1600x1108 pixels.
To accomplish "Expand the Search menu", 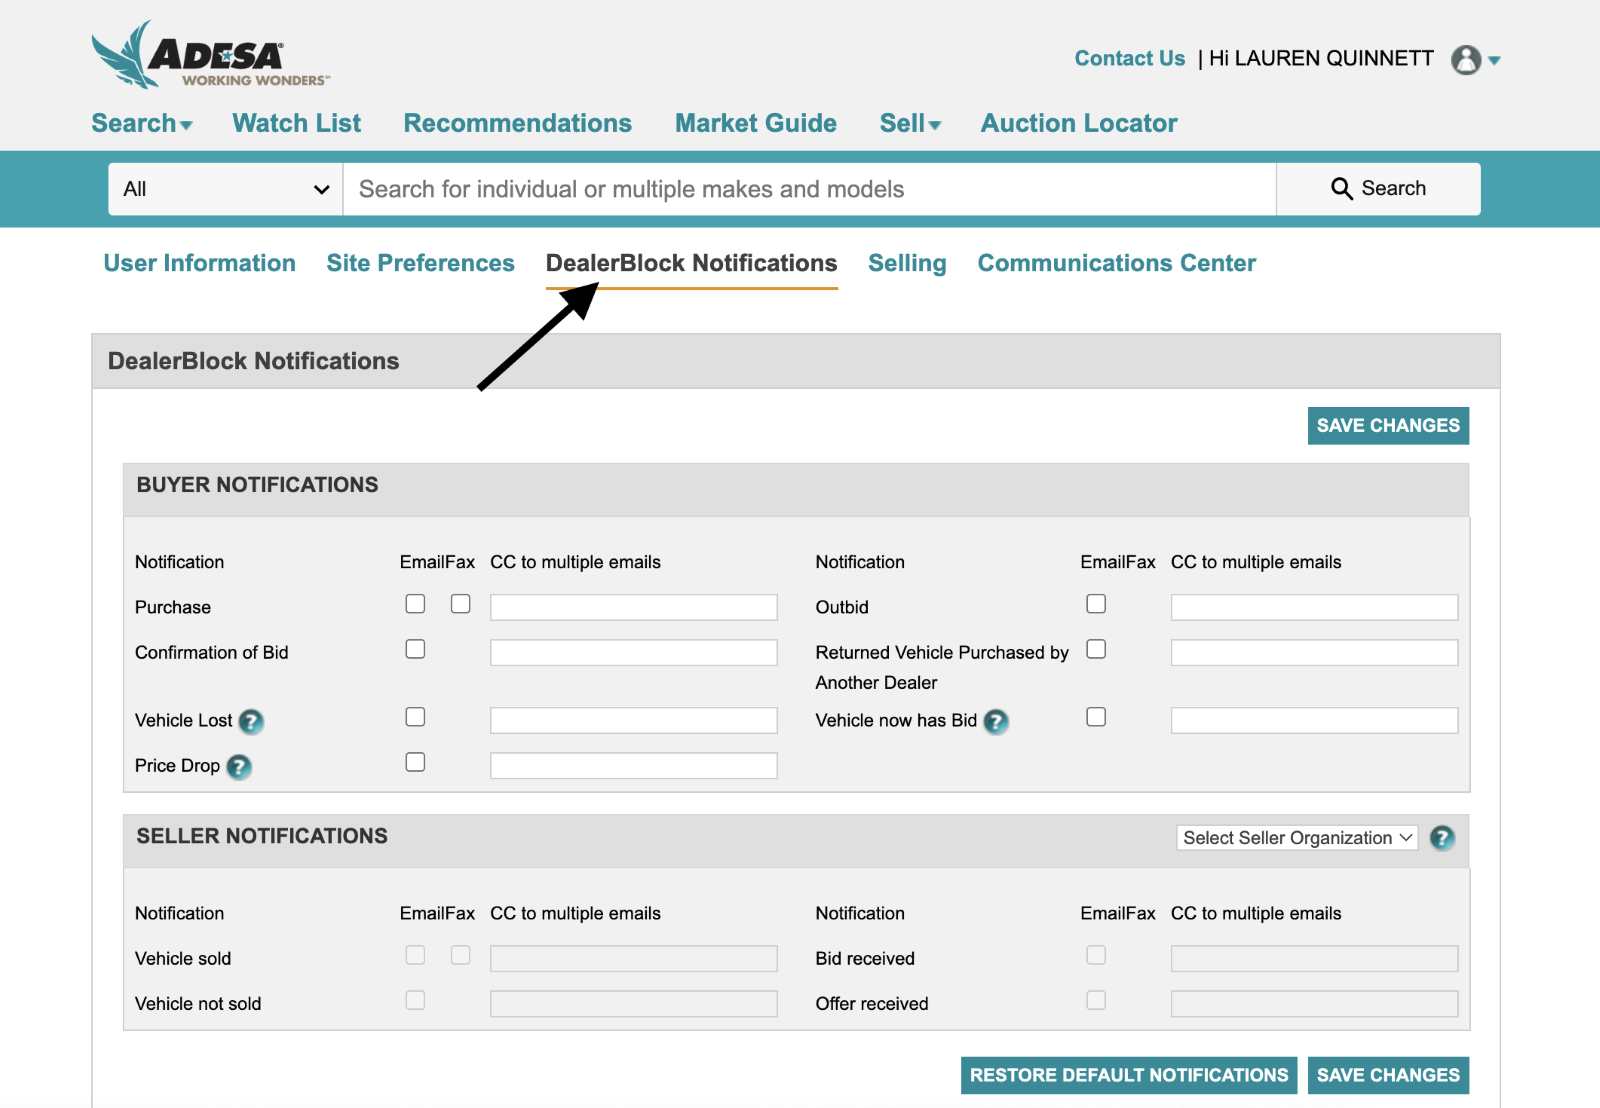I will [142, 123].
